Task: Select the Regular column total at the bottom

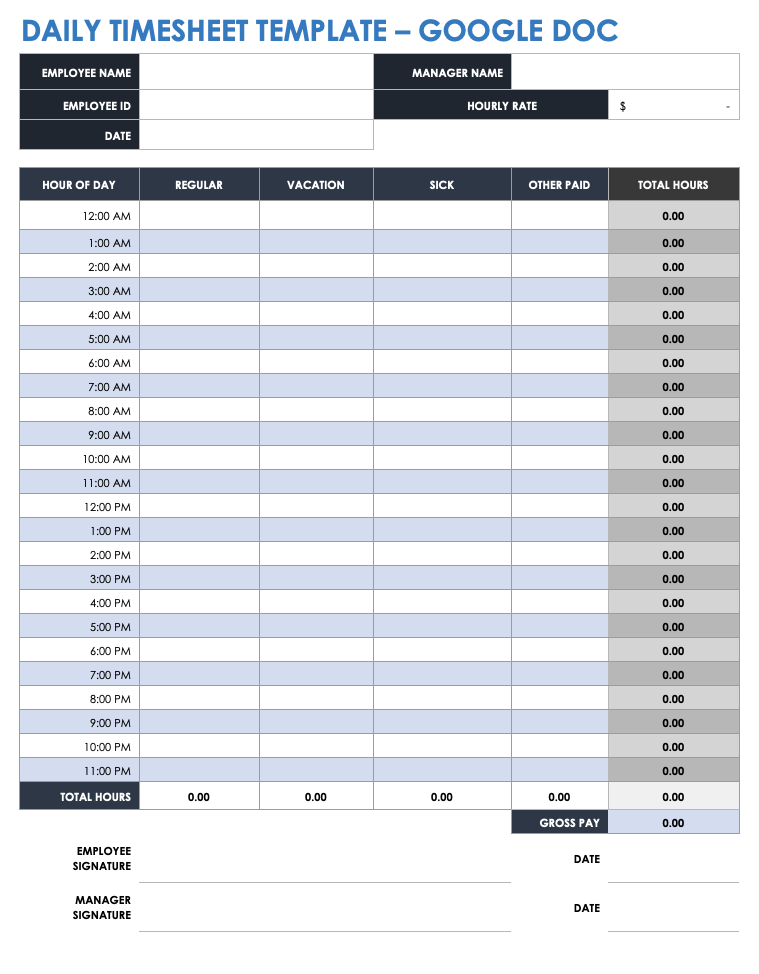Action: pos(199,797)
